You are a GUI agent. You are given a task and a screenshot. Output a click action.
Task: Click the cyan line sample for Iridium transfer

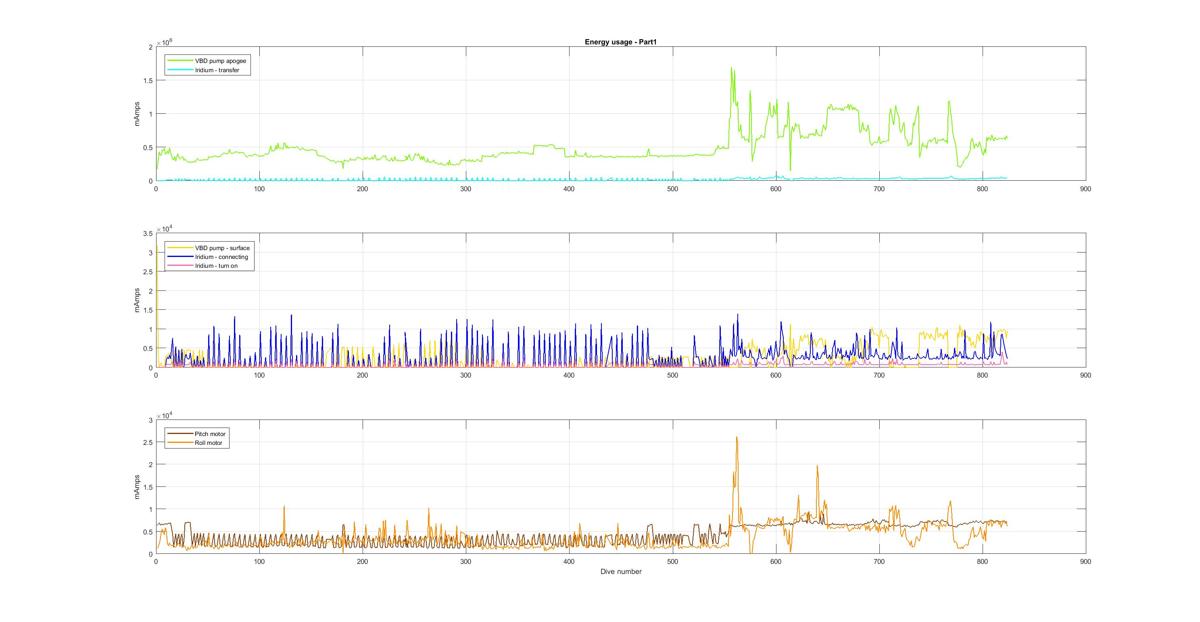180,70
